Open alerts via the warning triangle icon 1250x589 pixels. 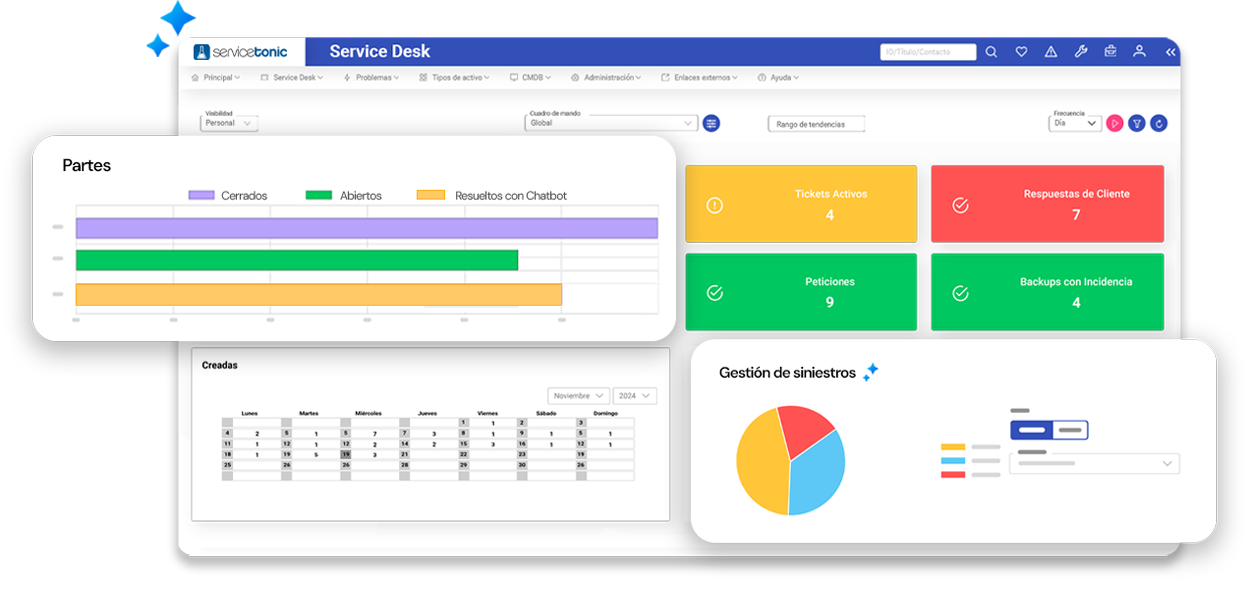(x=1050, y=51)
